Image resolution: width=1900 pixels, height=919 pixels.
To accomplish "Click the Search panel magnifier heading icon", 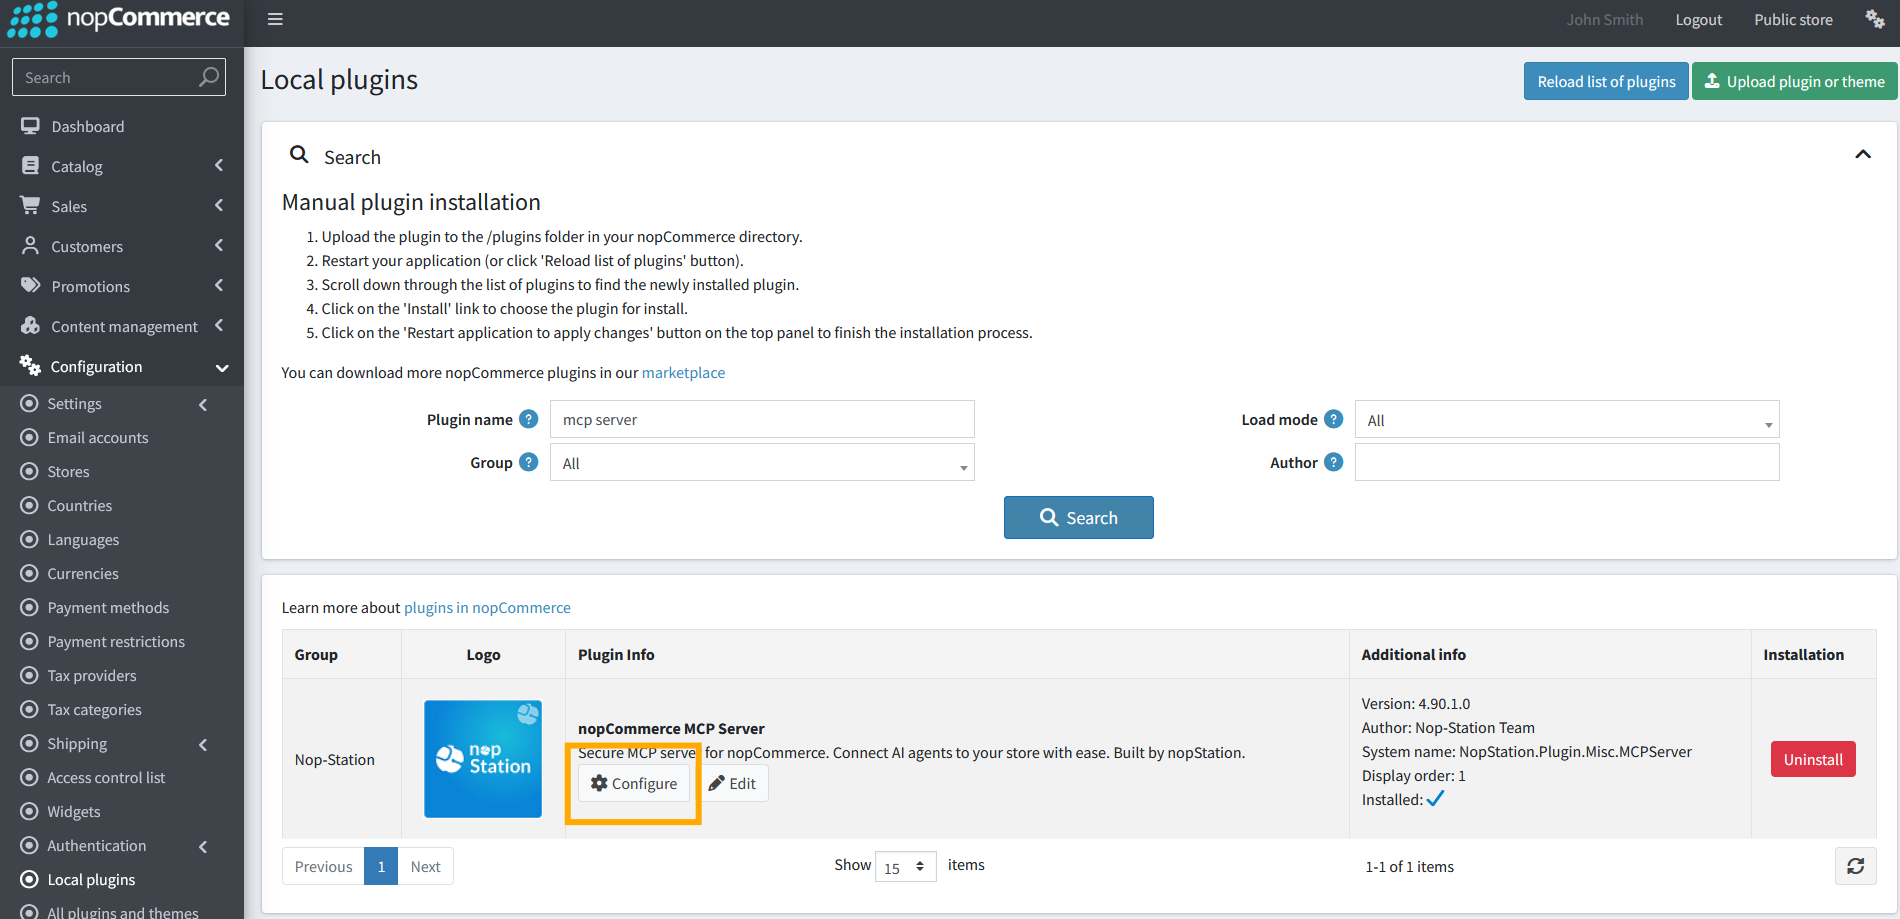I will 299,154.
